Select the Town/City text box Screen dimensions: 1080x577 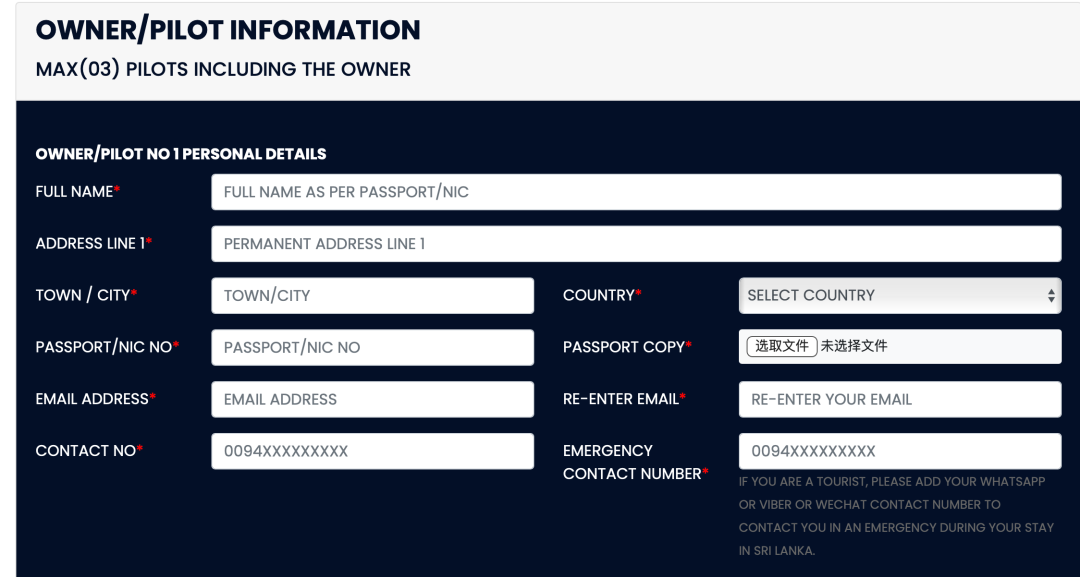pyautogui.click(x=373, y=295)
